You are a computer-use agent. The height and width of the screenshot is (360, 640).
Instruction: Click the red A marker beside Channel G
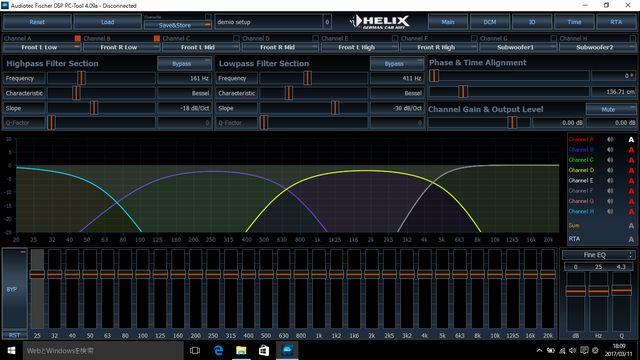[x=631, y=201]
